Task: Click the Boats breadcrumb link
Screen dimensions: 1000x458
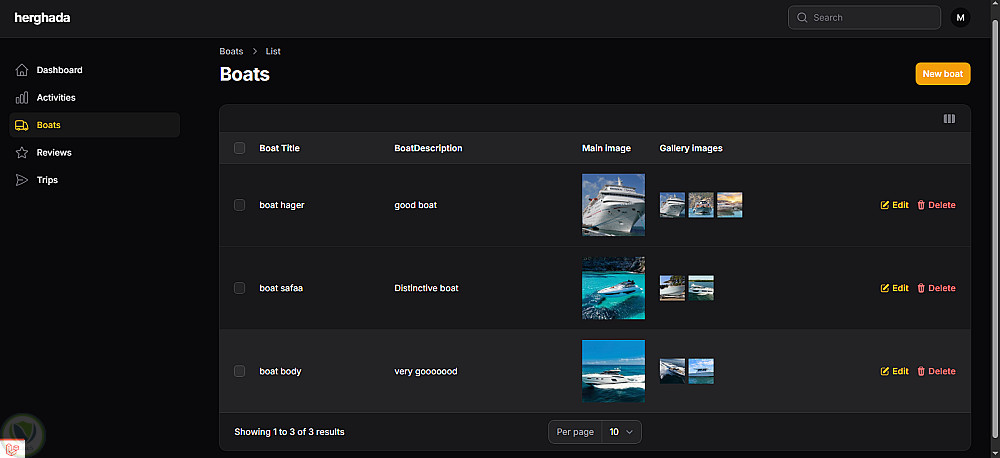Action: (231, 51)
